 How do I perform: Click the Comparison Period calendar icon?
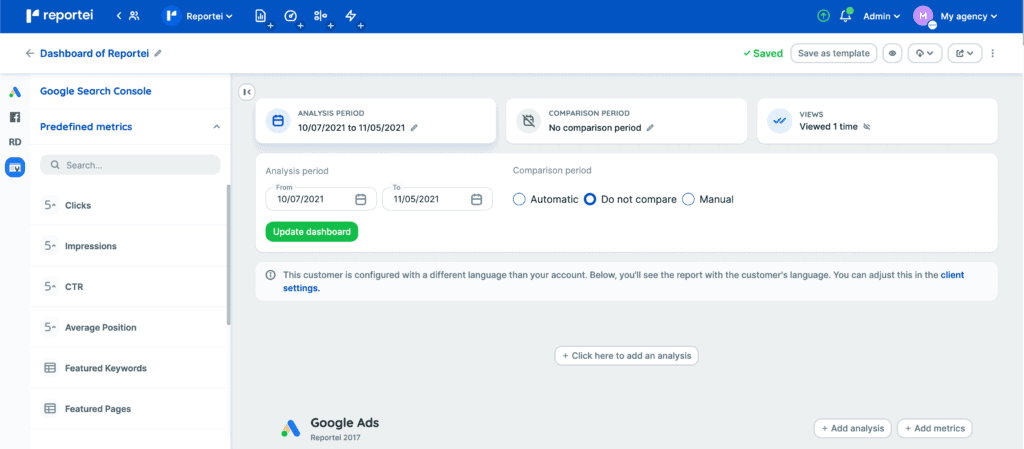coord(529,121)
